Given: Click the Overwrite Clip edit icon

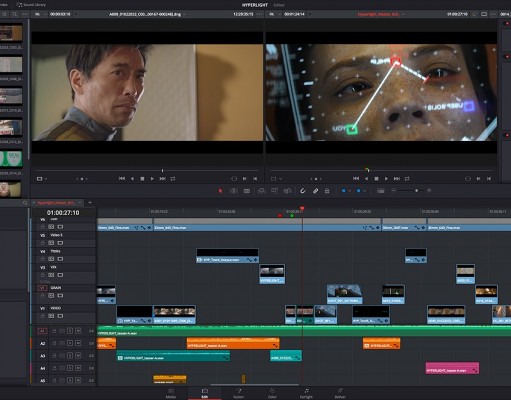Looking at the screenshot, I should click(274, 191).
